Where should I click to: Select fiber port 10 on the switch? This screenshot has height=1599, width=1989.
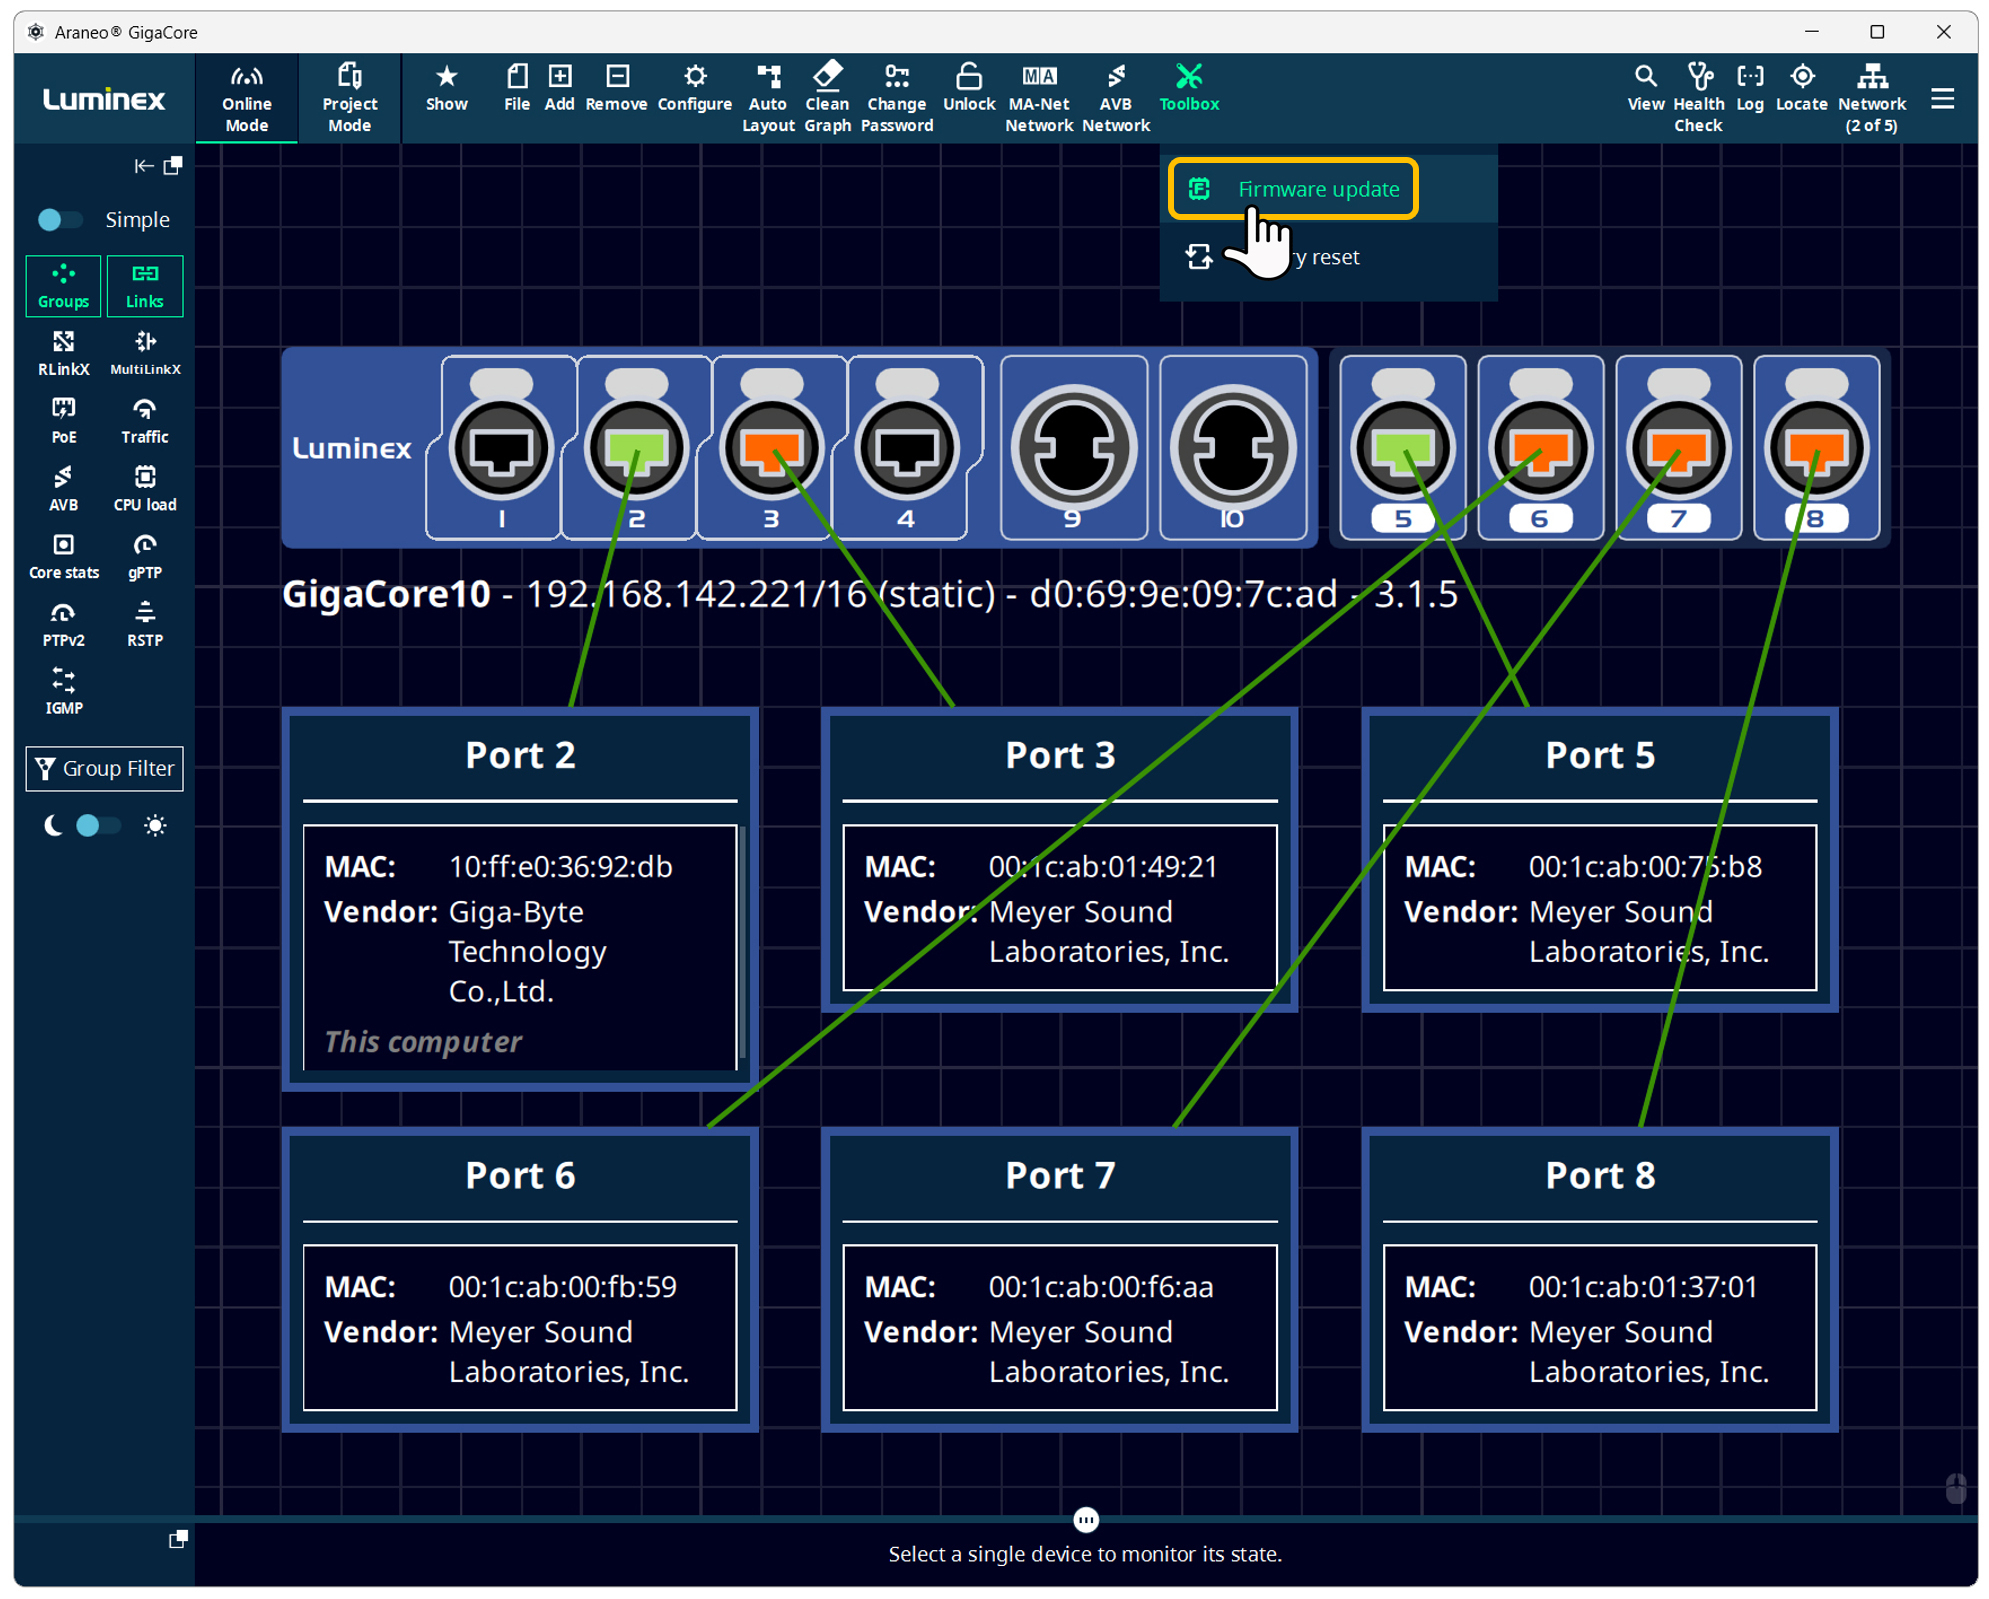(x=1233, y=448)
